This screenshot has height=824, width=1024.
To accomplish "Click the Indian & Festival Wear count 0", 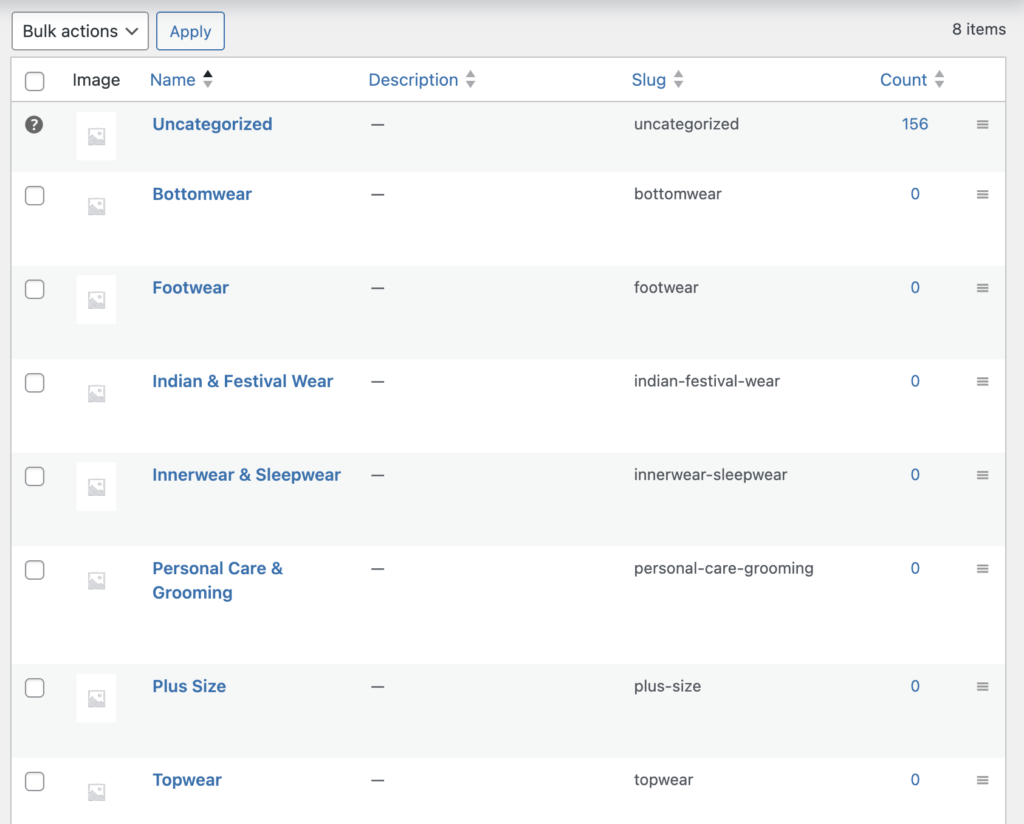I will (x=915, y=381).
